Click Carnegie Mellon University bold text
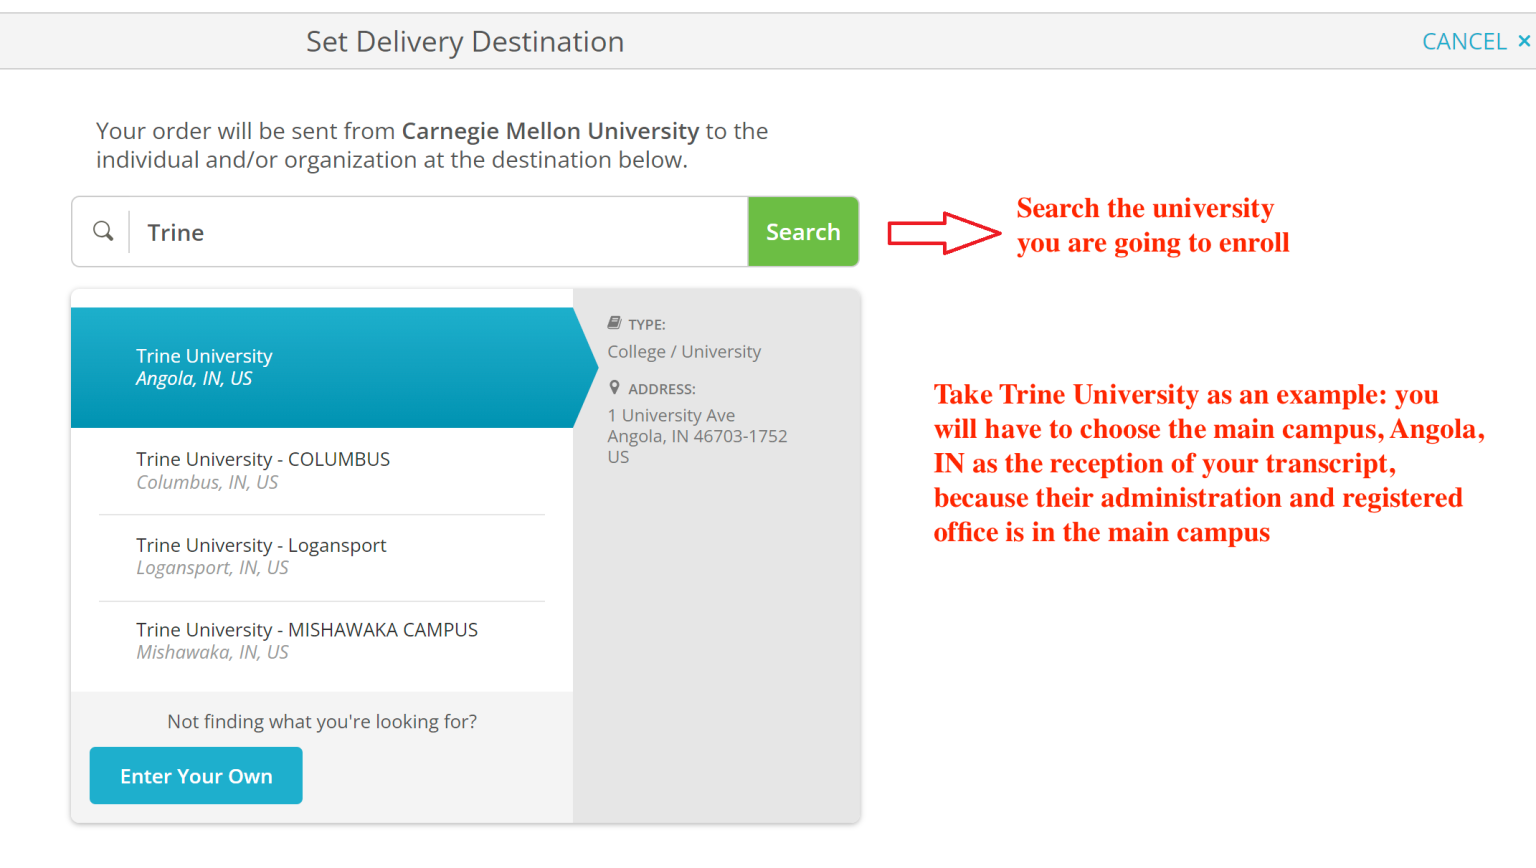The height and width of the screenshot is (868, 1536). (x=550, y=130)
